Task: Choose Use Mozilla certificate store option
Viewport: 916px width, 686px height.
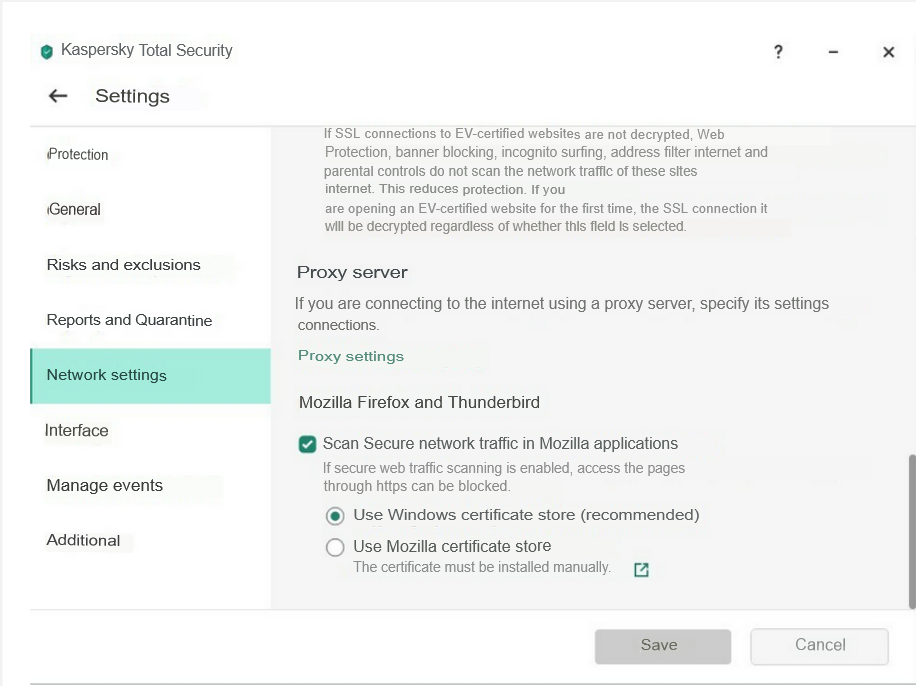Action: tap(335, 547)
